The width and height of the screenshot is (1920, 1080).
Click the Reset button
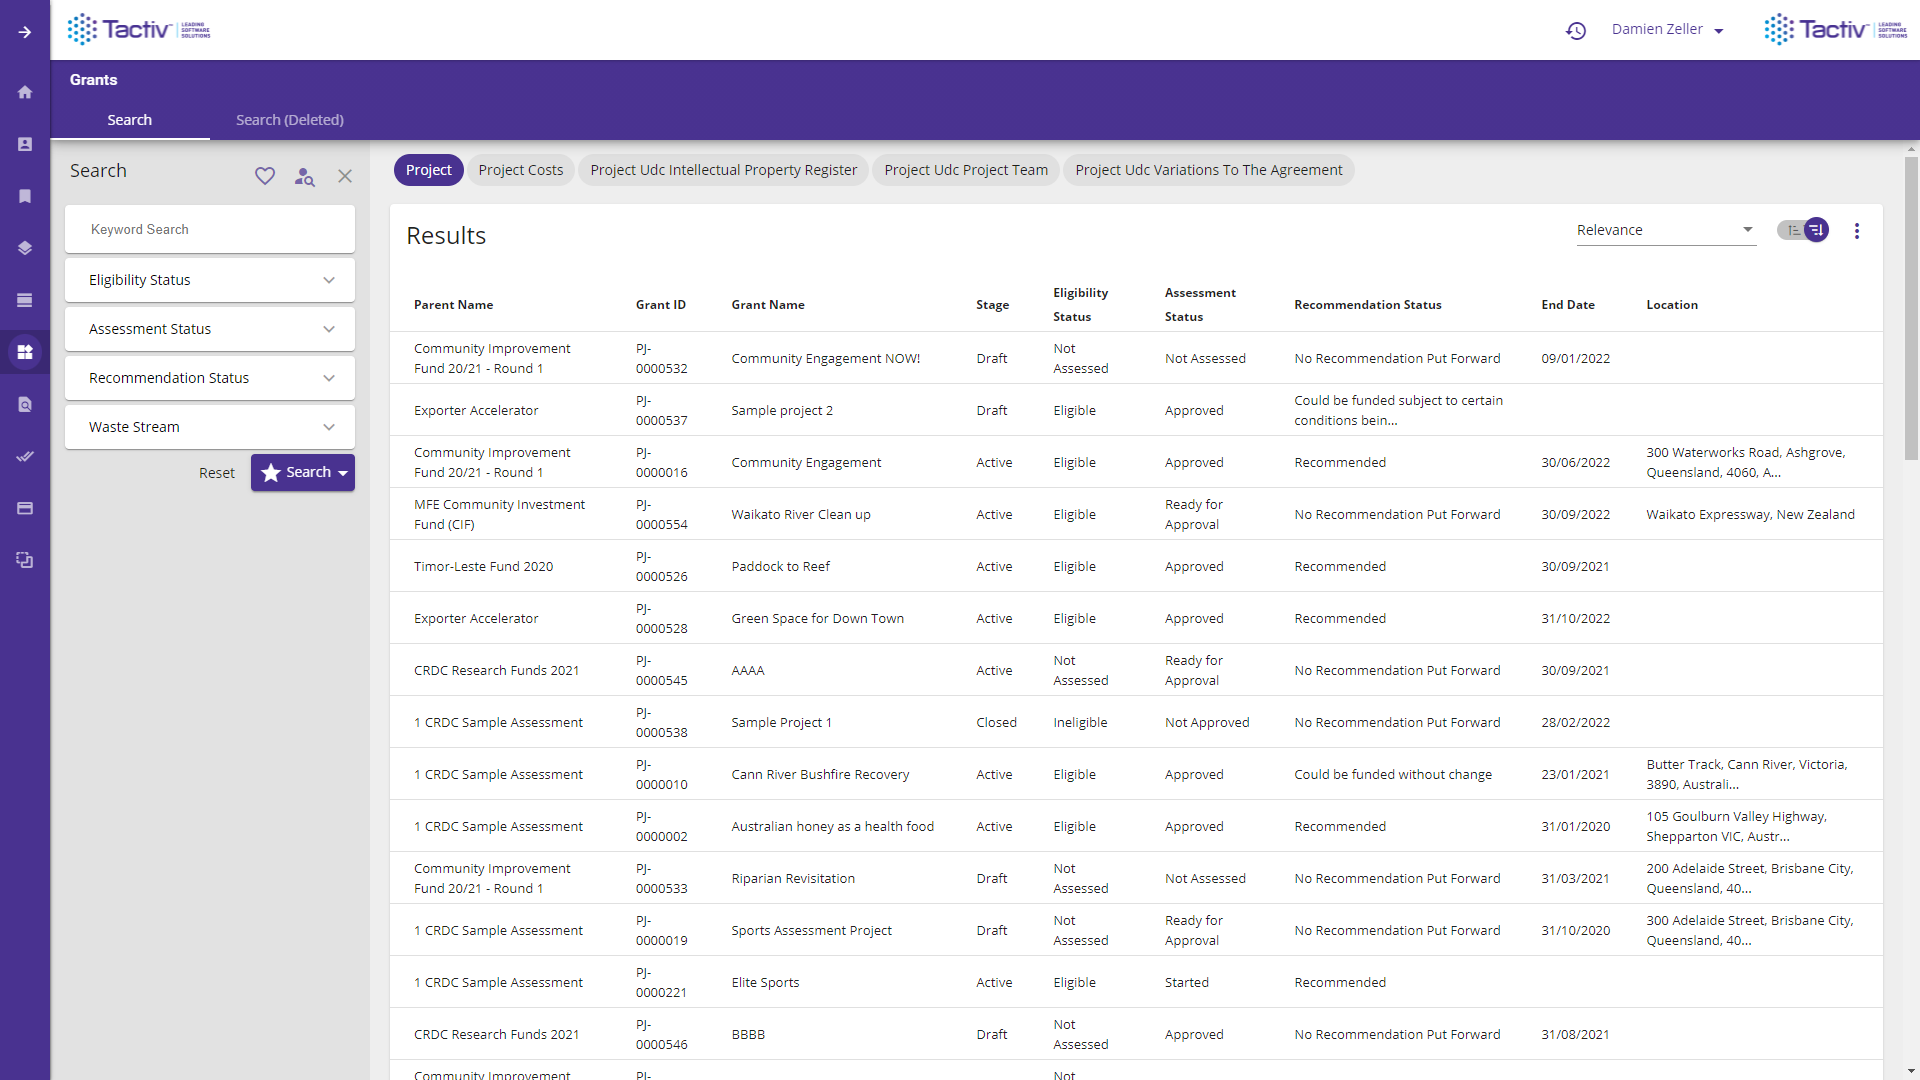[x=216, y=473]
